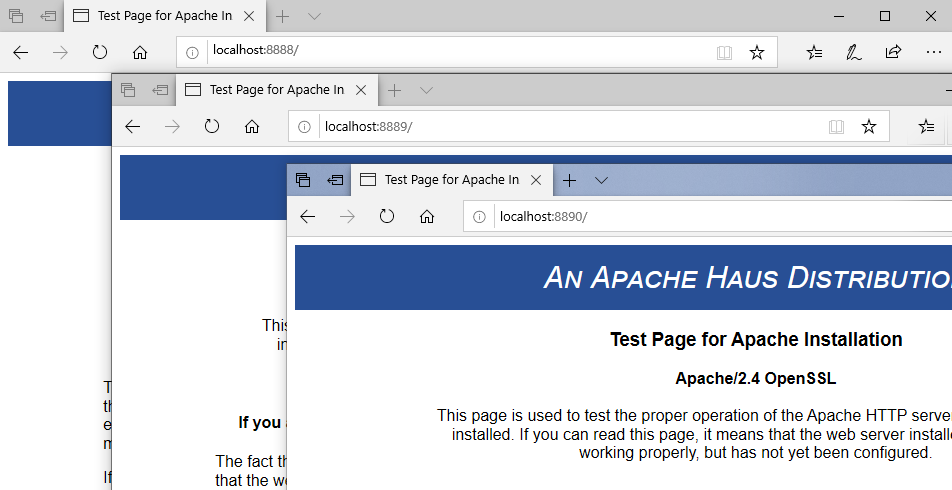Maximize the localhost:8888 window
This screenshot has height=490, width=952.
[885, 16]
